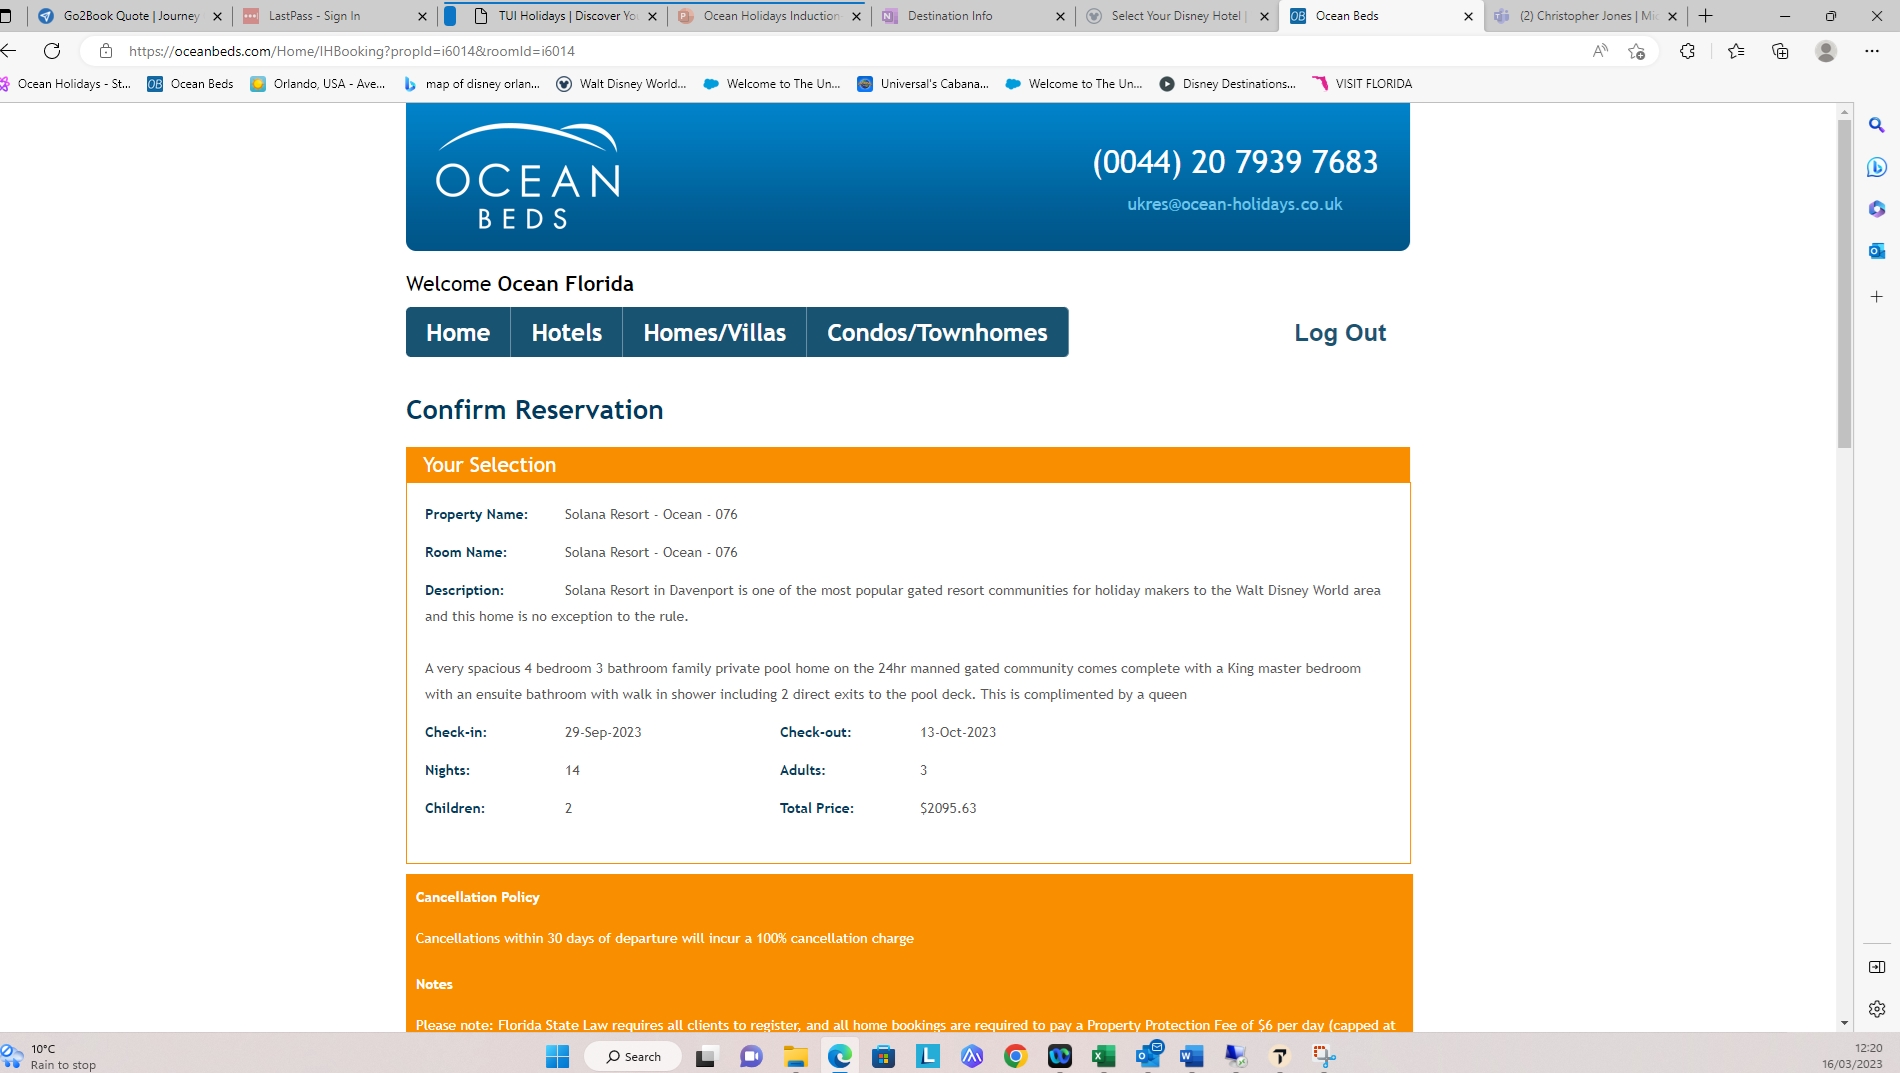Viewport: 1900px width, 1073px height.
Task: Open new browser tab plus button
Action: [x=1706, y=16]
